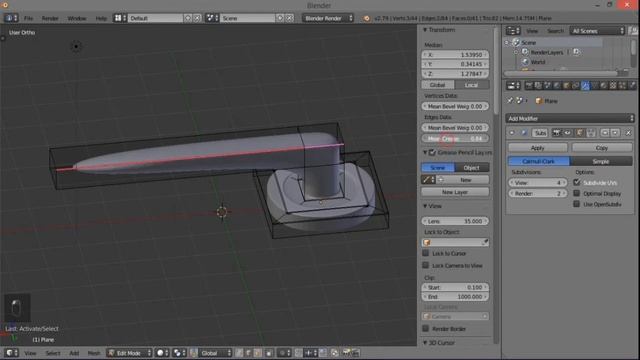
Task: Delete the current scene
Action: (x=289, y=18)
